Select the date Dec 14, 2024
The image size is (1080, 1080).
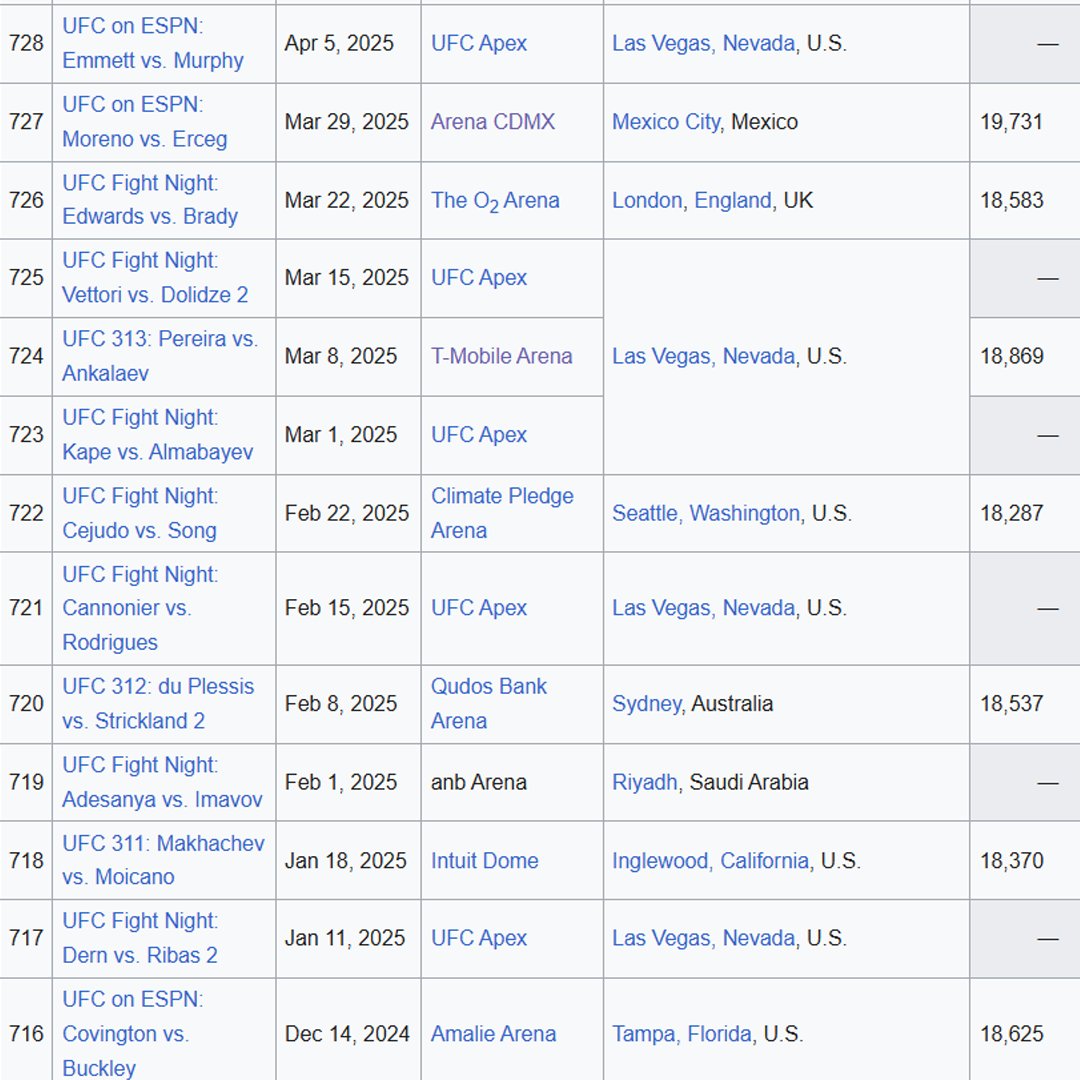(347, 1033)
